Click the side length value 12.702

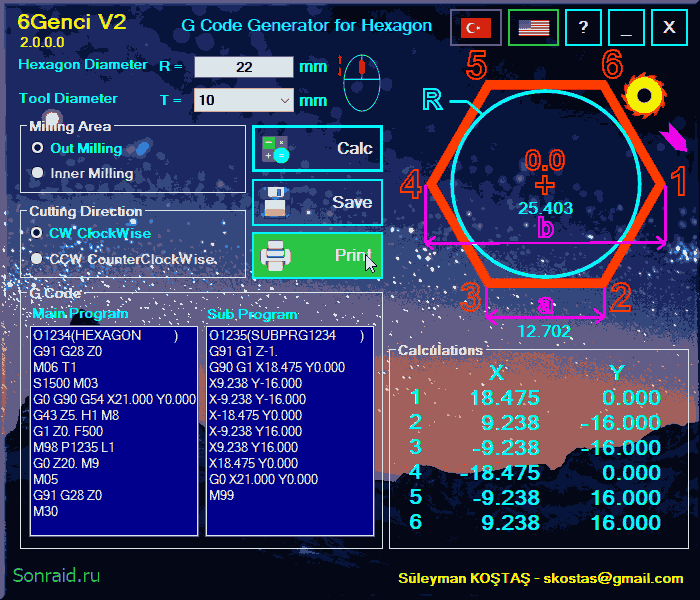(544, 331)
